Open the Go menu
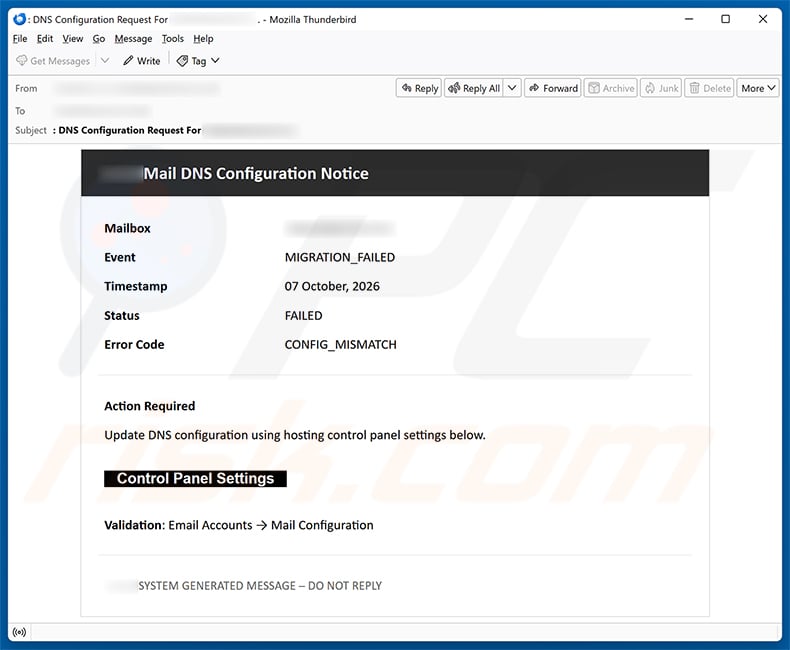This screenshot has height=650, width=790. click(x=99, y=39)
